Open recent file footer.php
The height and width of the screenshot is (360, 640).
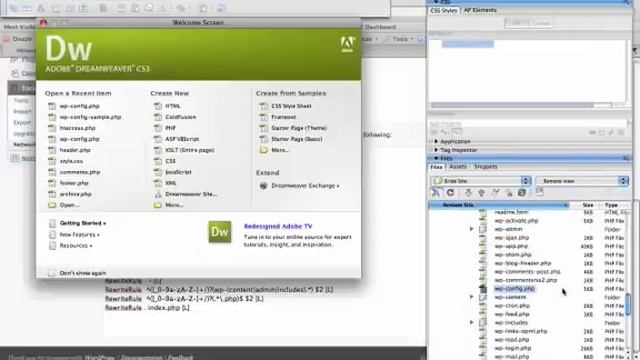click(74, 183)
